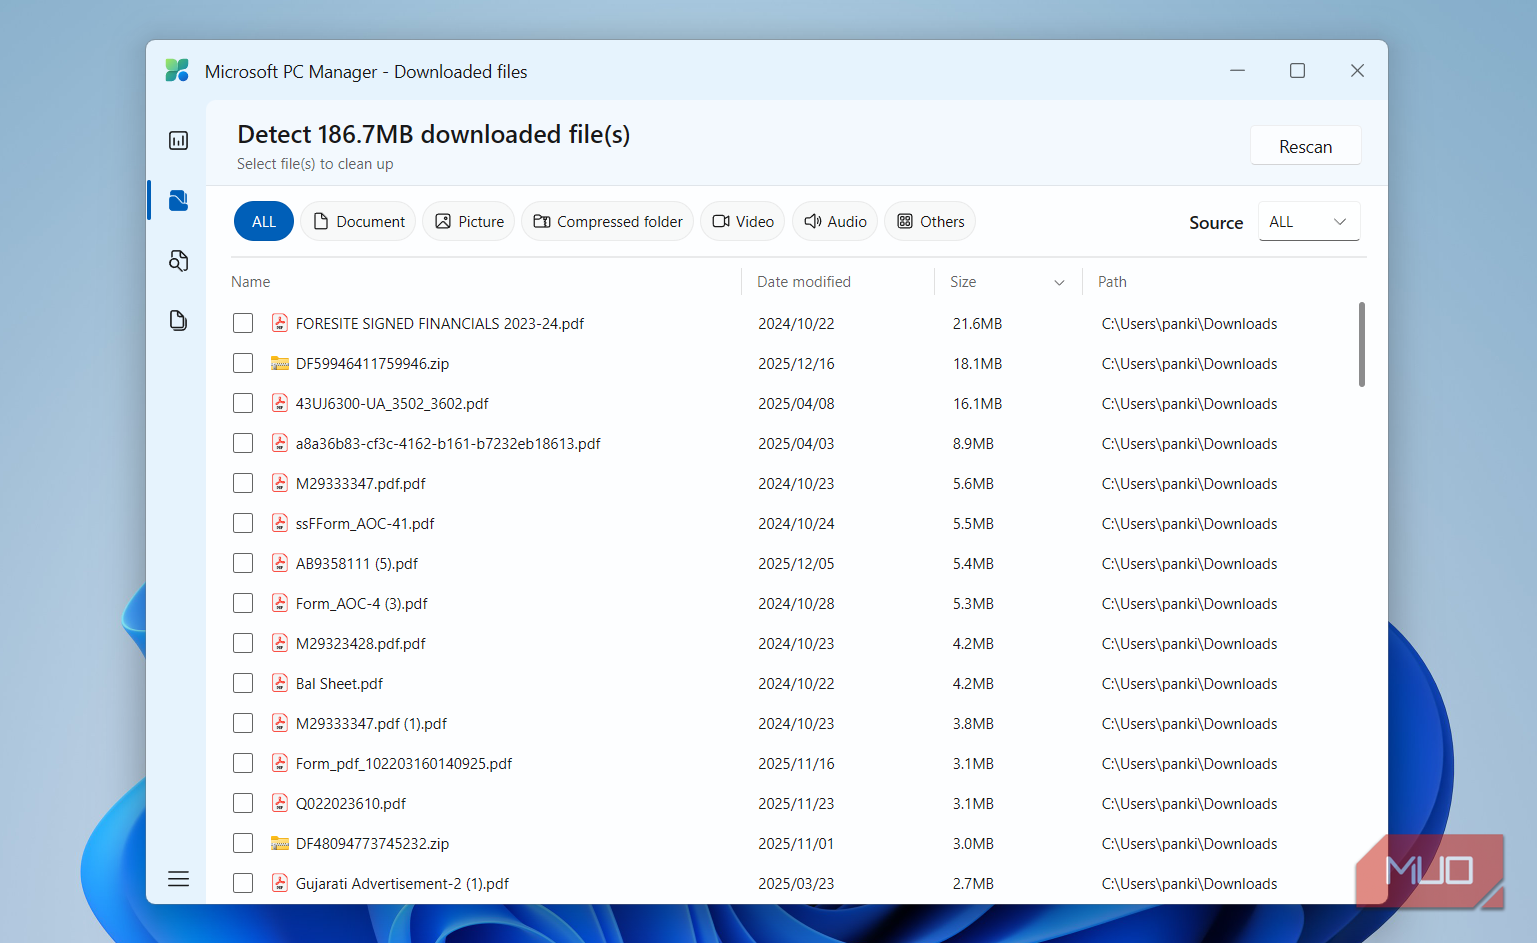
Task: Sort by the Name column header
Action: point(251,282)
